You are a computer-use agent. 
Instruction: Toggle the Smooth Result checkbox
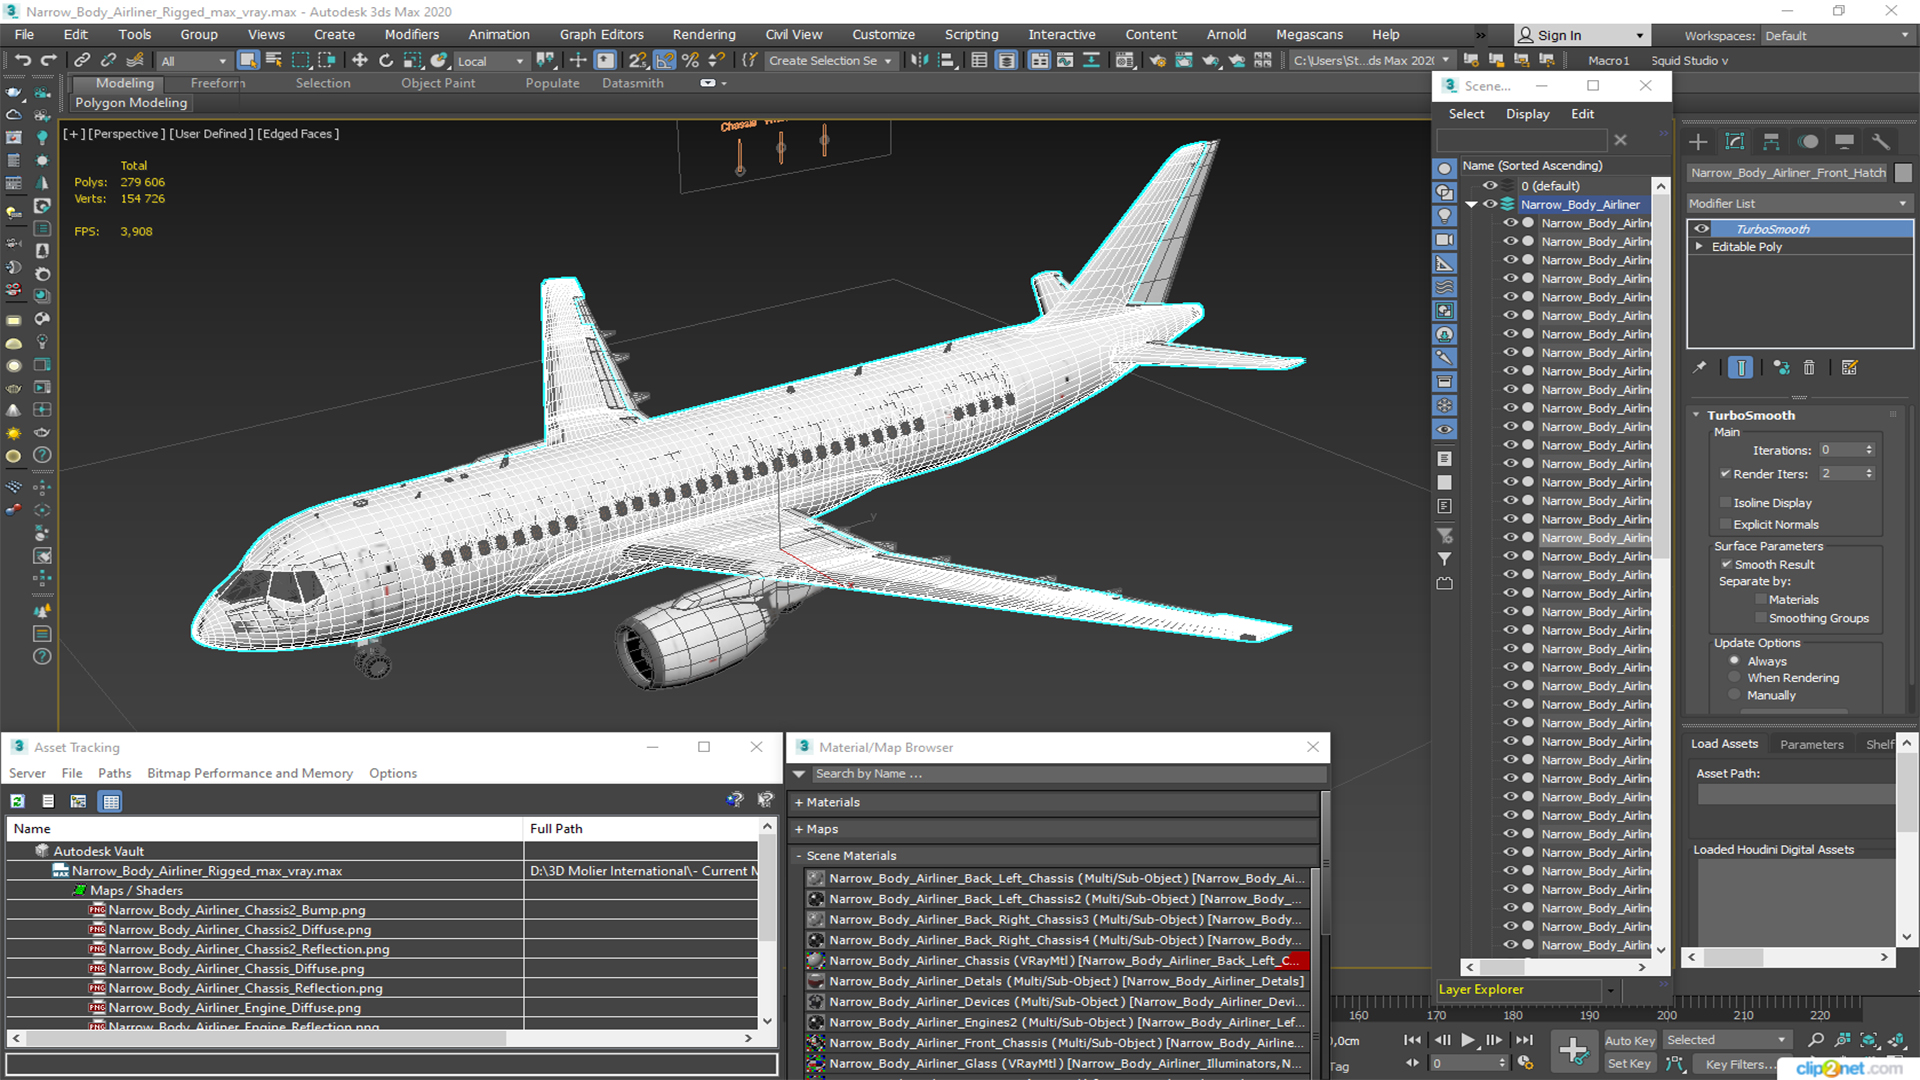(x=1726, y=565)
